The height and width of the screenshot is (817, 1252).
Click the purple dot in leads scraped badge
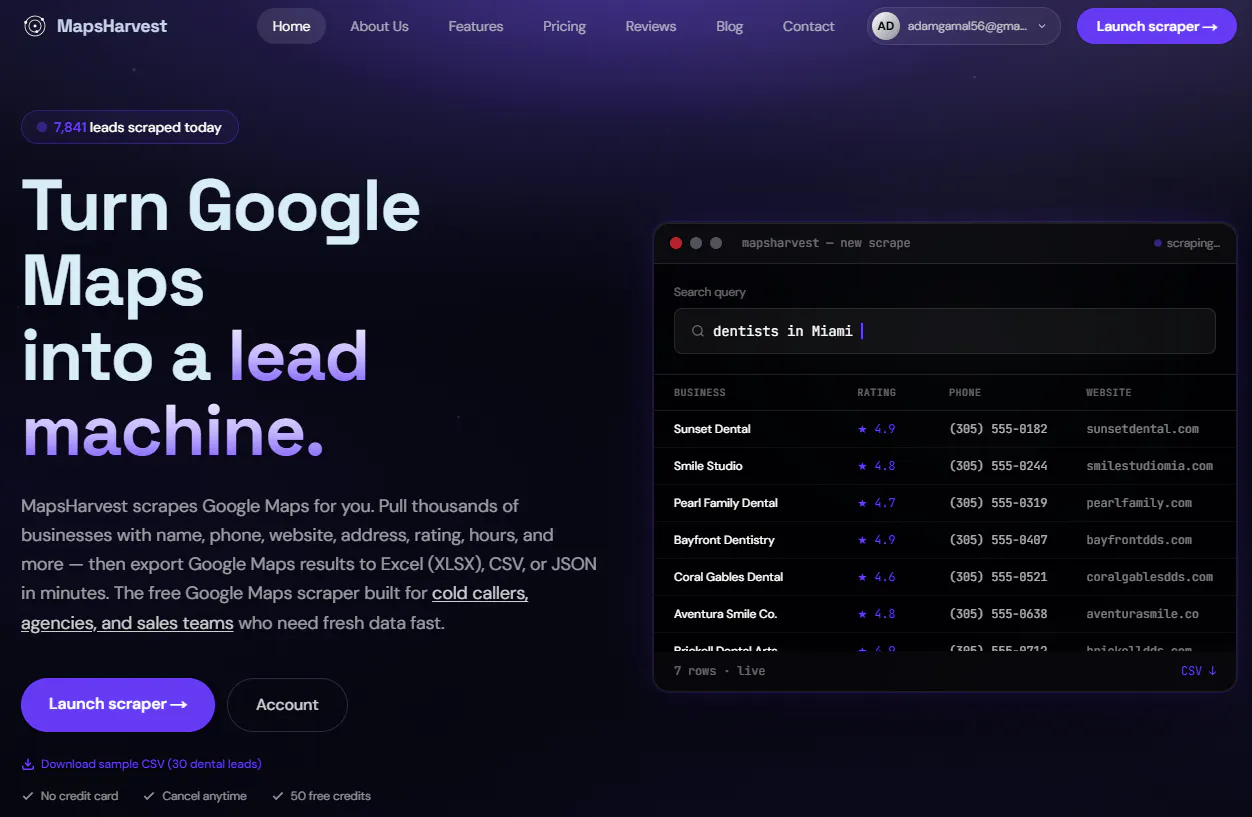pyautogui.click(x=42, y=127)
